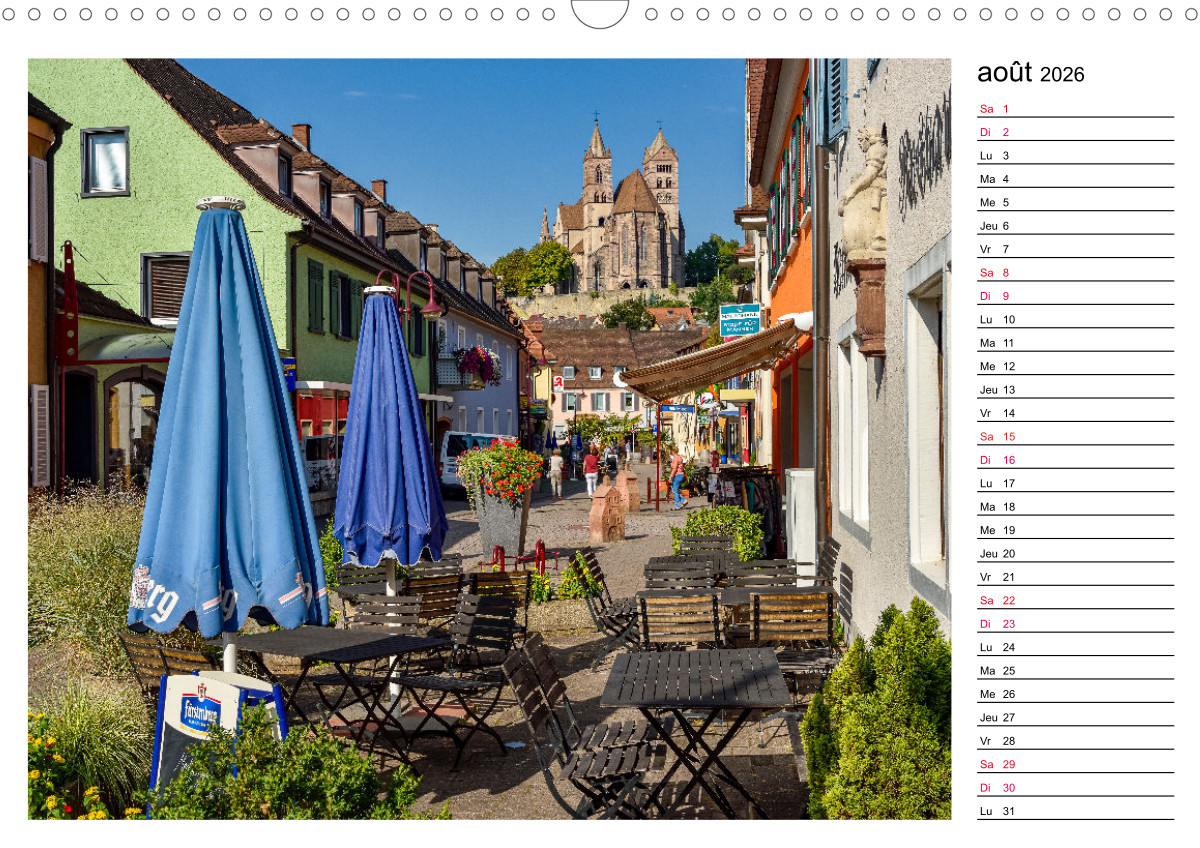Choose the Jeu 20 calendar line

(1075, 553)
